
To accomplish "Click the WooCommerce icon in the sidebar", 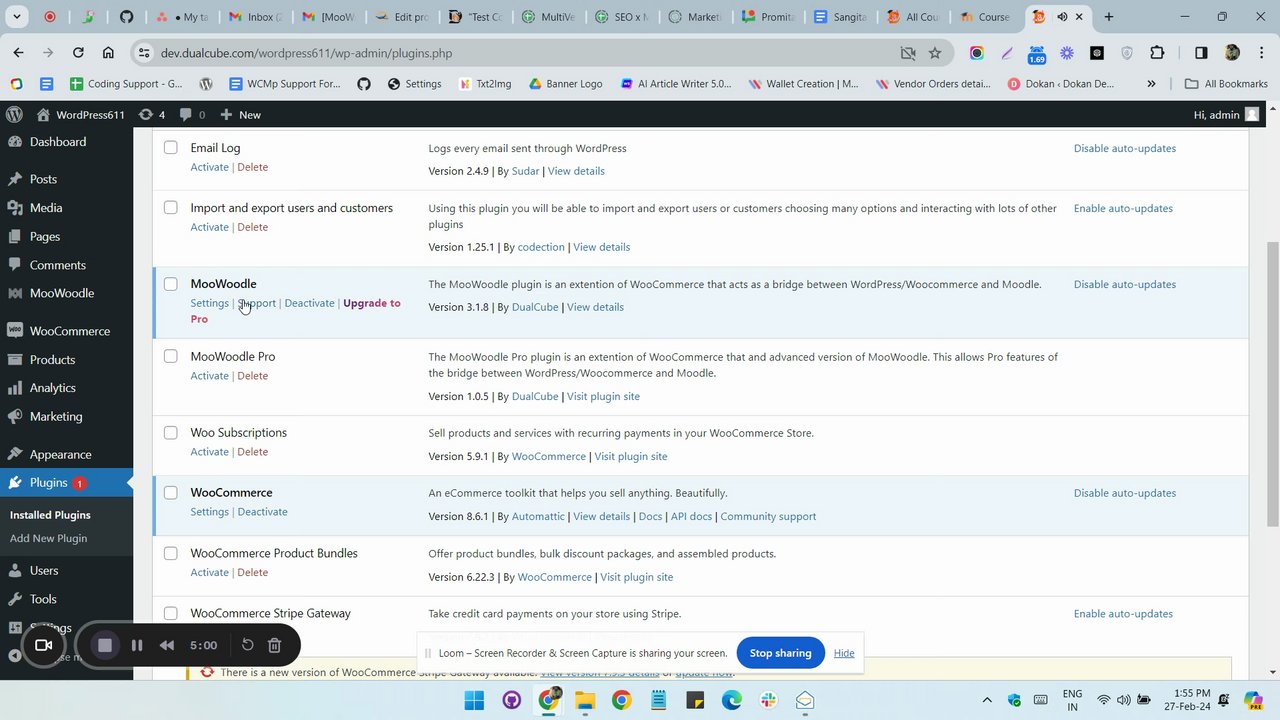I will [15, 331].
